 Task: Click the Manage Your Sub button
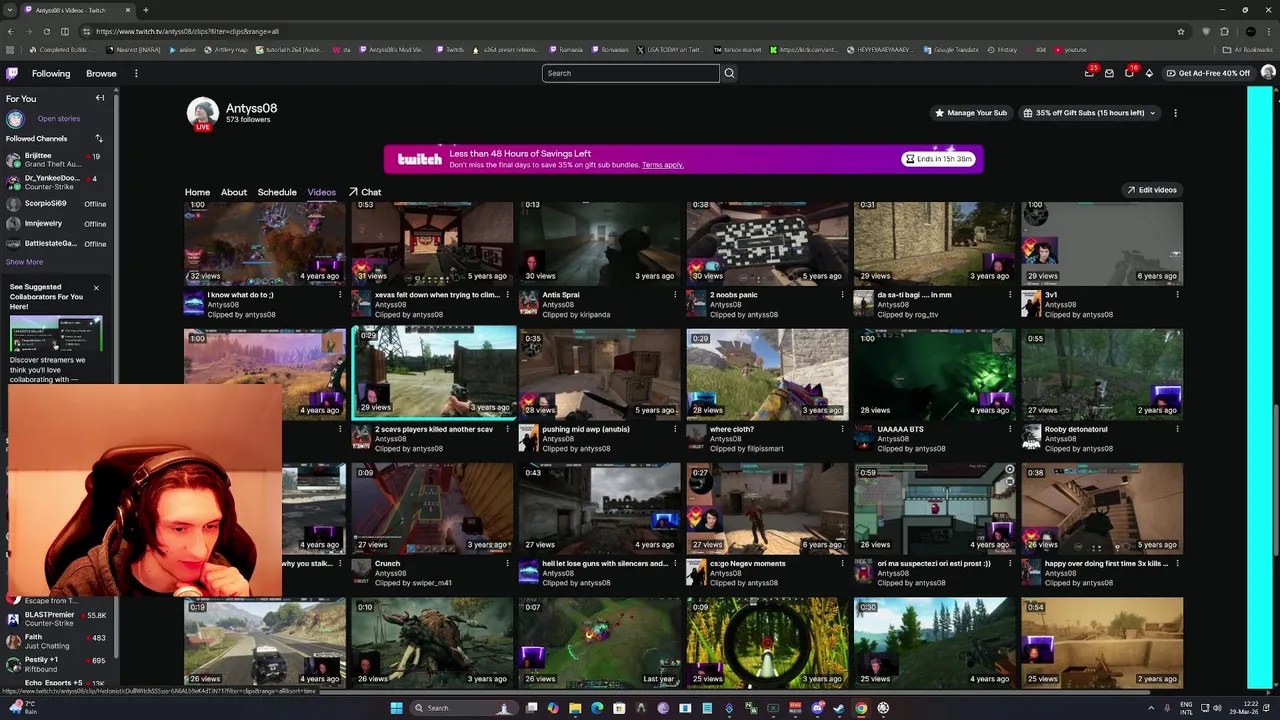[971, 113]
